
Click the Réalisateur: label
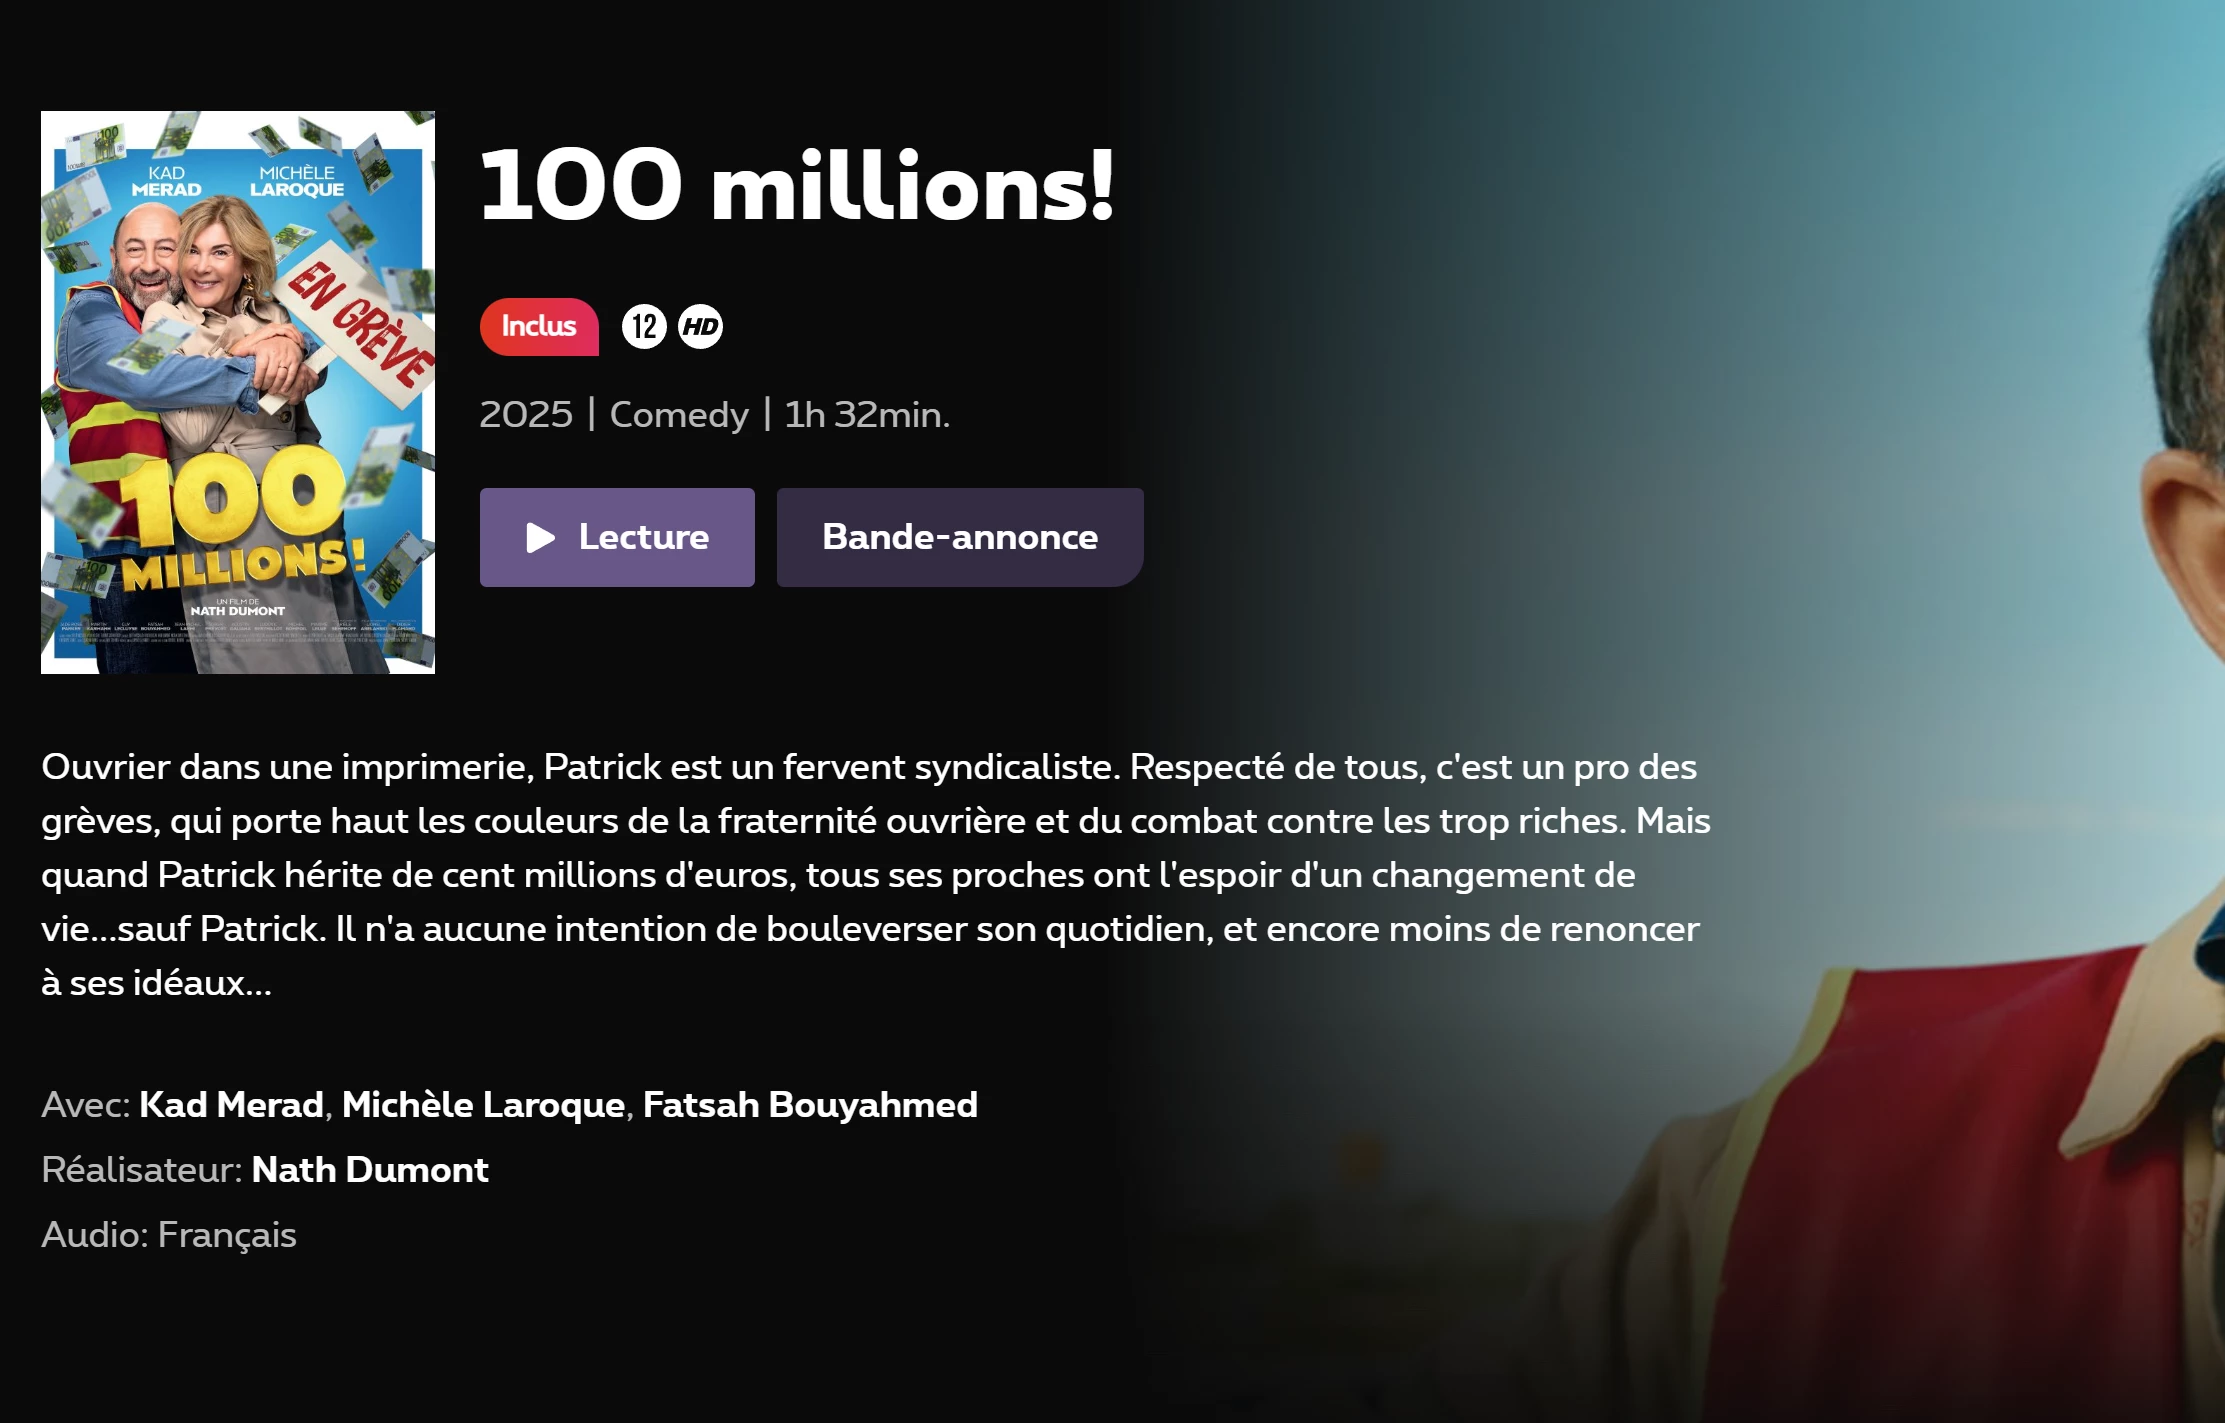click(x=142, y=1169)
